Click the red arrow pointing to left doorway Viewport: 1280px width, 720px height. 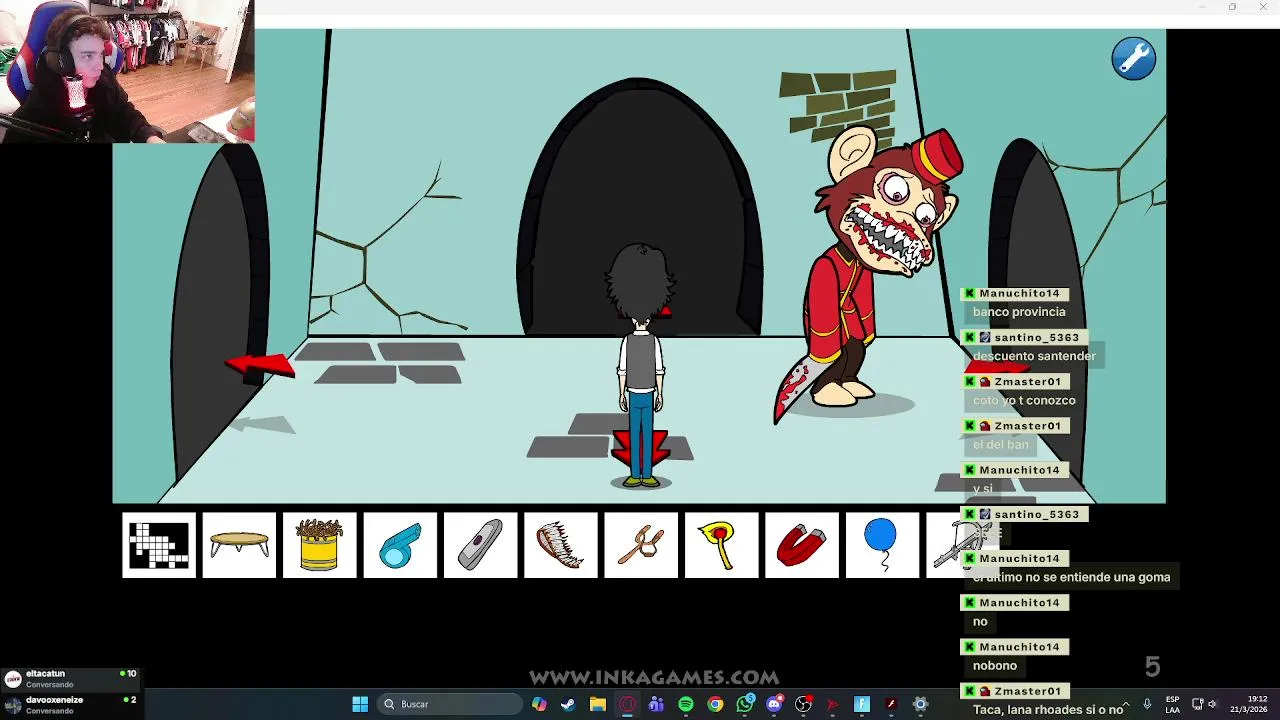tap(260, 365)
